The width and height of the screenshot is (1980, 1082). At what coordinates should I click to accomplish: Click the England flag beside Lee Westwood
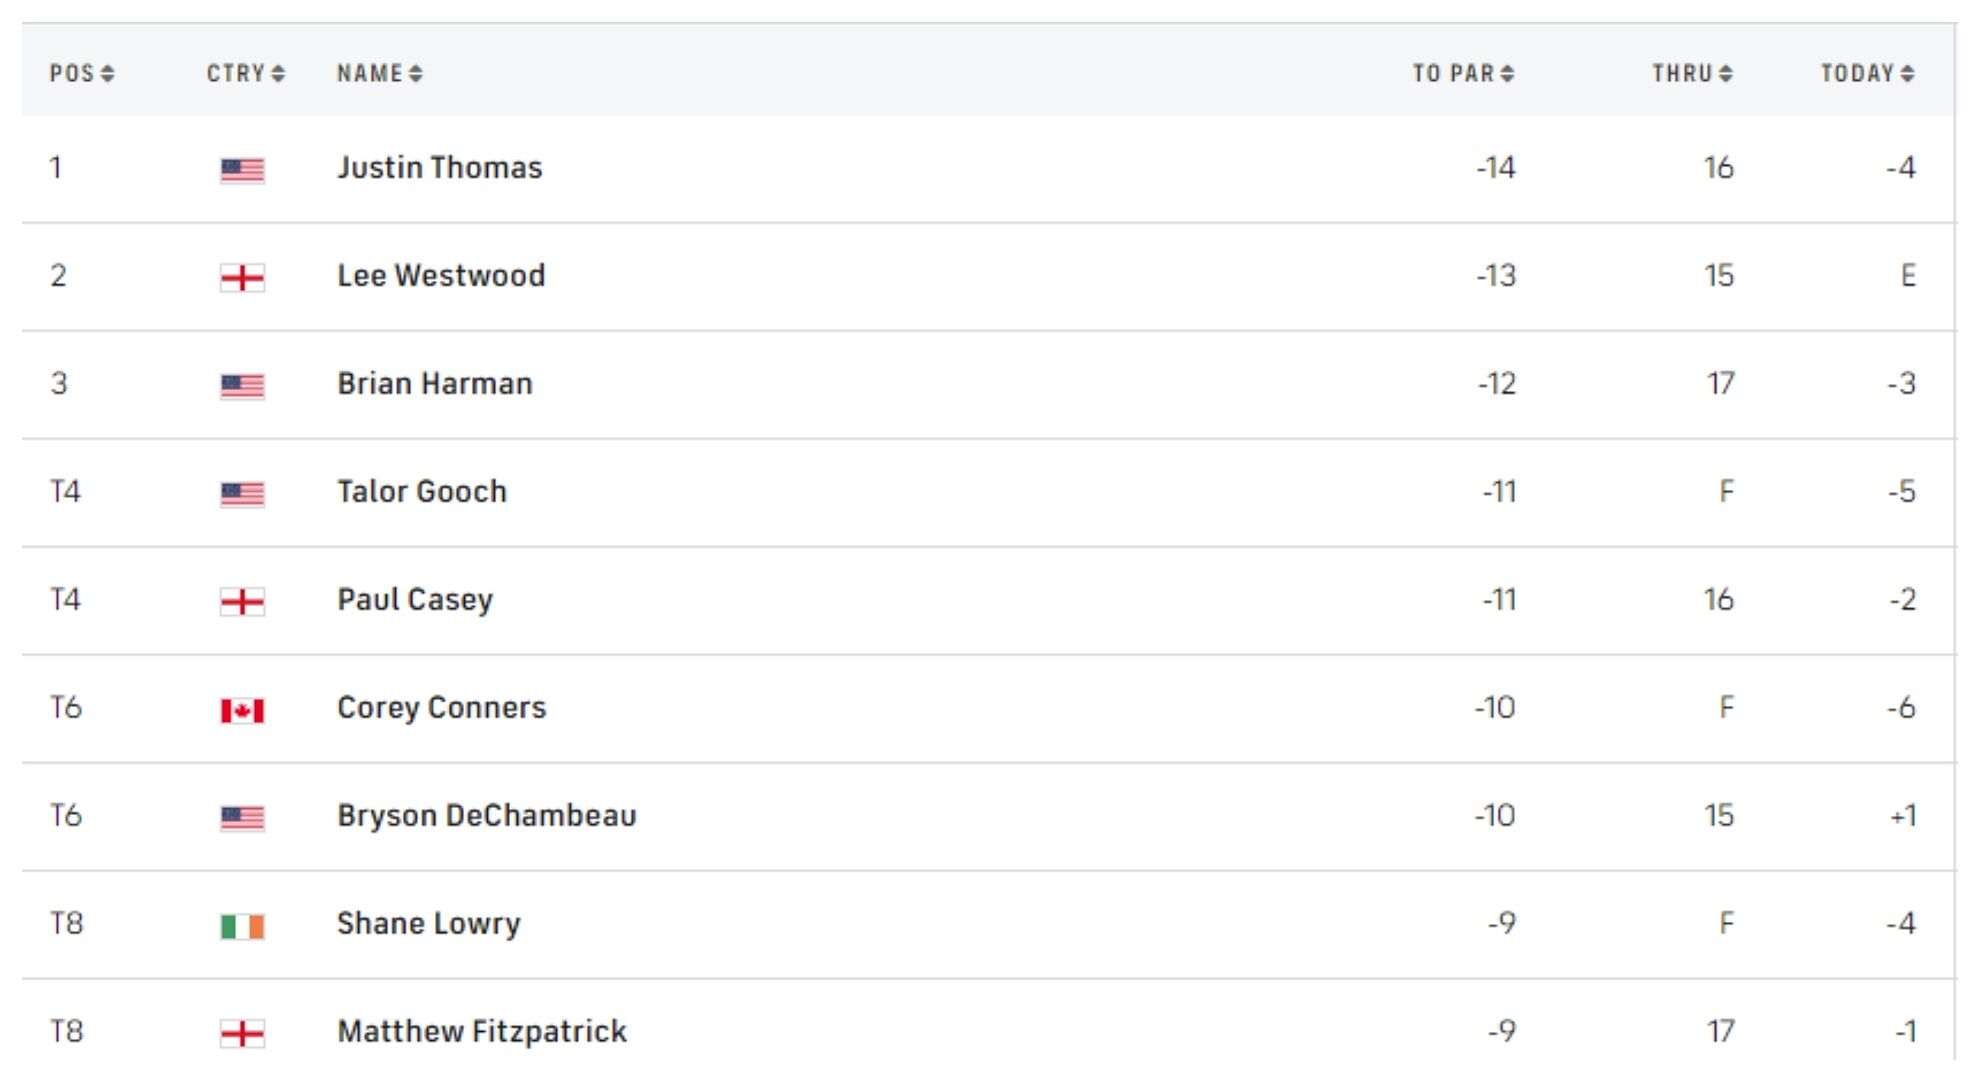242,277
